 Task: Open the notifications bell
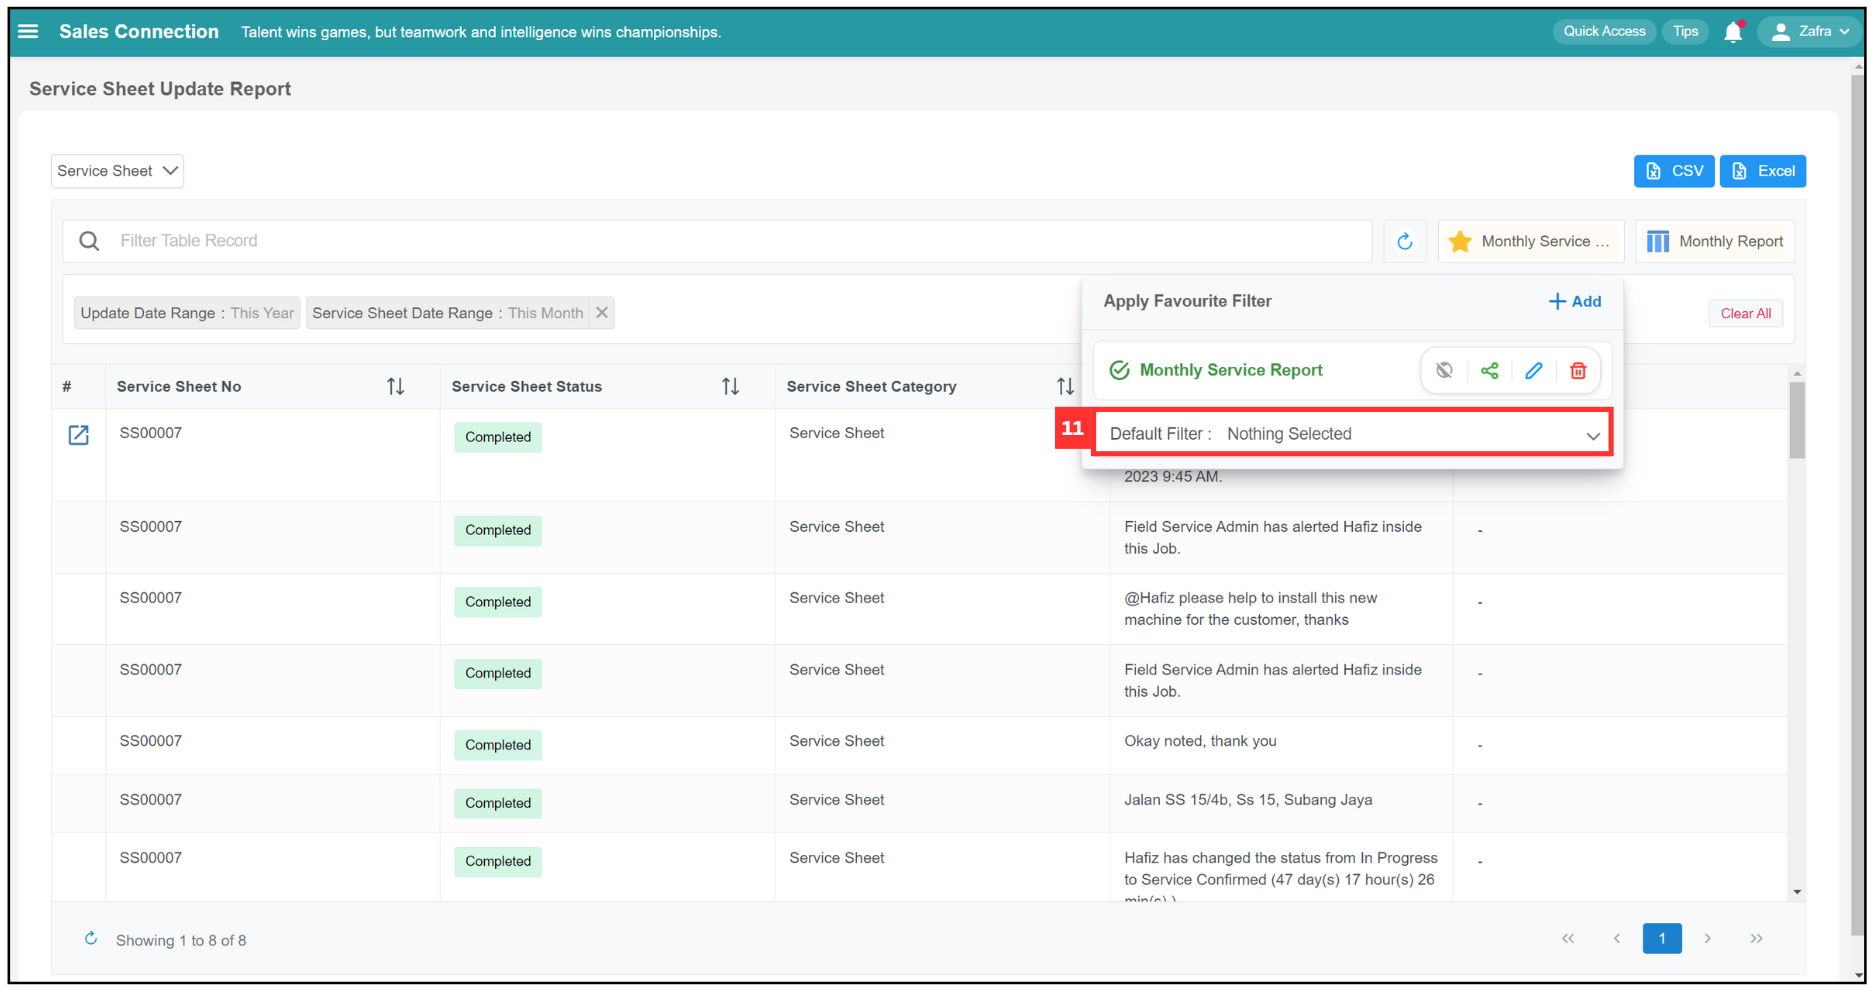(1733, 32)
